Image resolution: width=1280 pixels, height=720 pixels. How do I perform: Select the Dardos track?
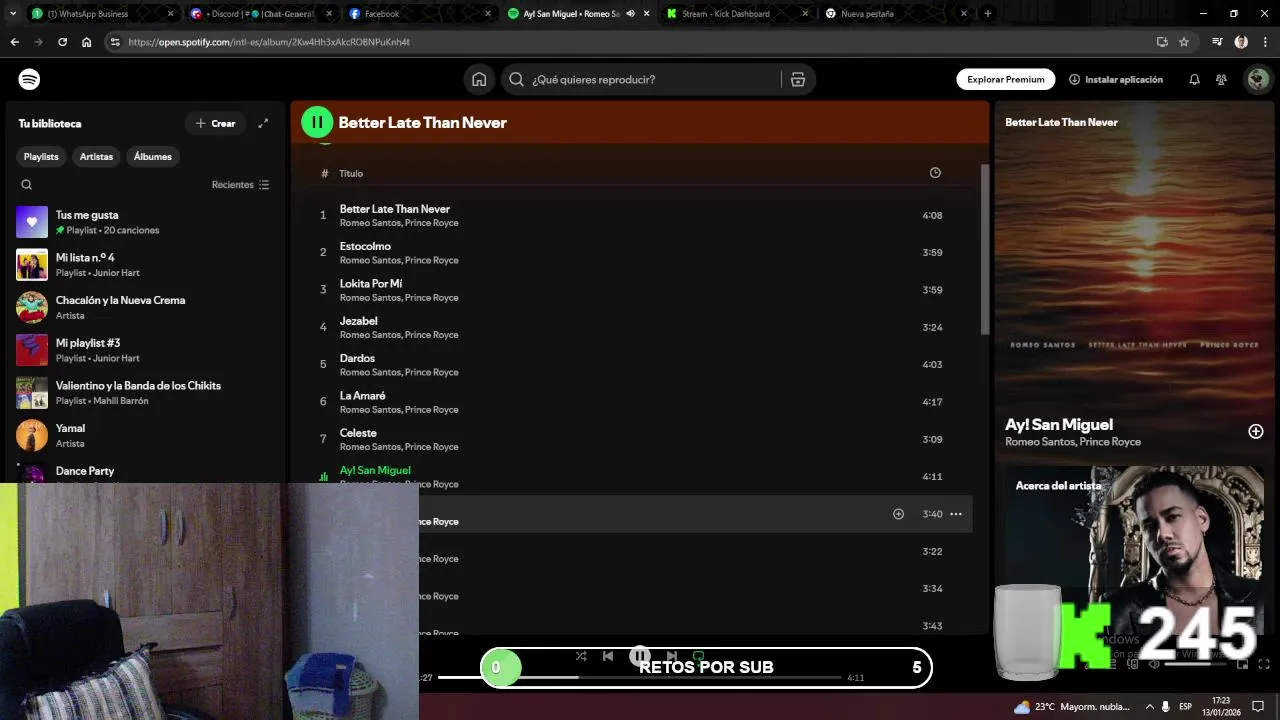tap(640, 364)
